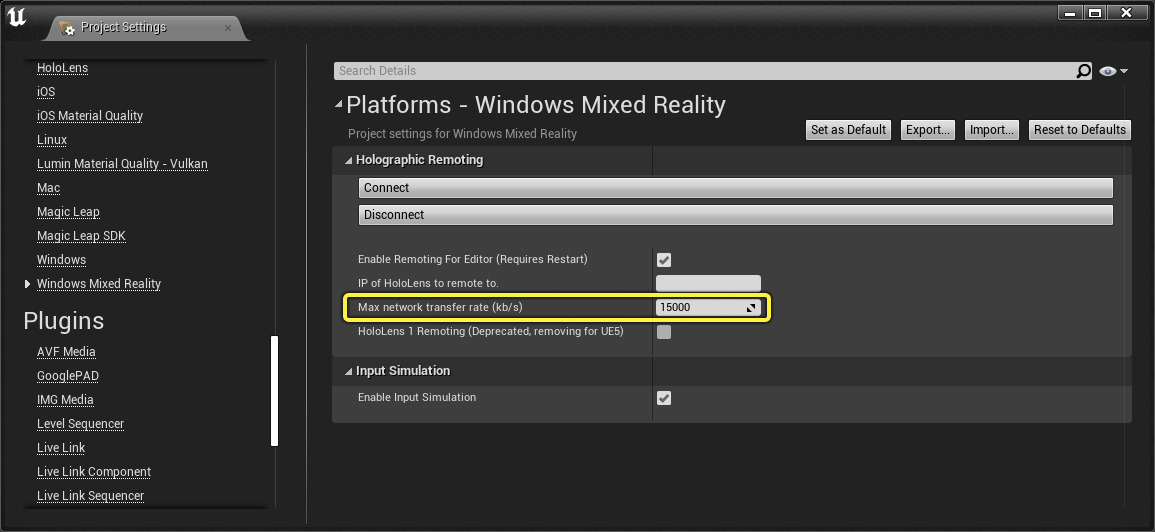Image resolution: width=1155 pixels, height=532 pixels.
Task: Click the Connect button
Action: pos(735,188)
